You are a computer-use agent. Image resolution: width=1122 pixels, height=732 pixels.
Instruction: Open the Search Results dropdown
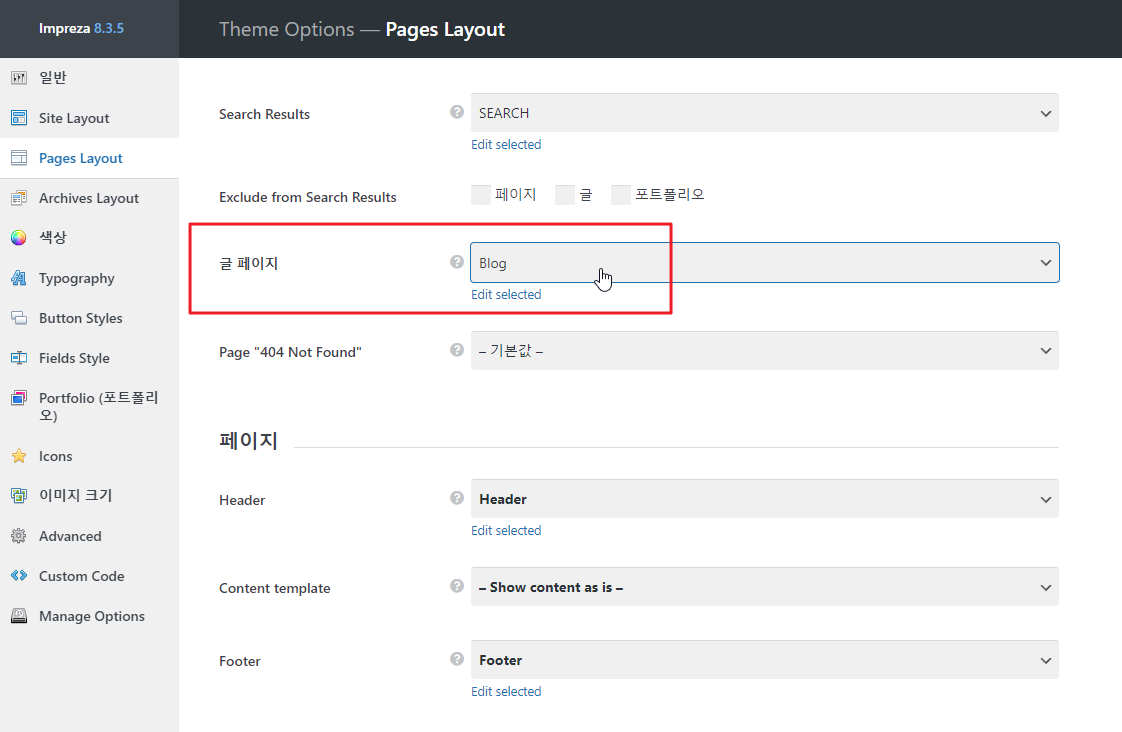pos(764,113)
